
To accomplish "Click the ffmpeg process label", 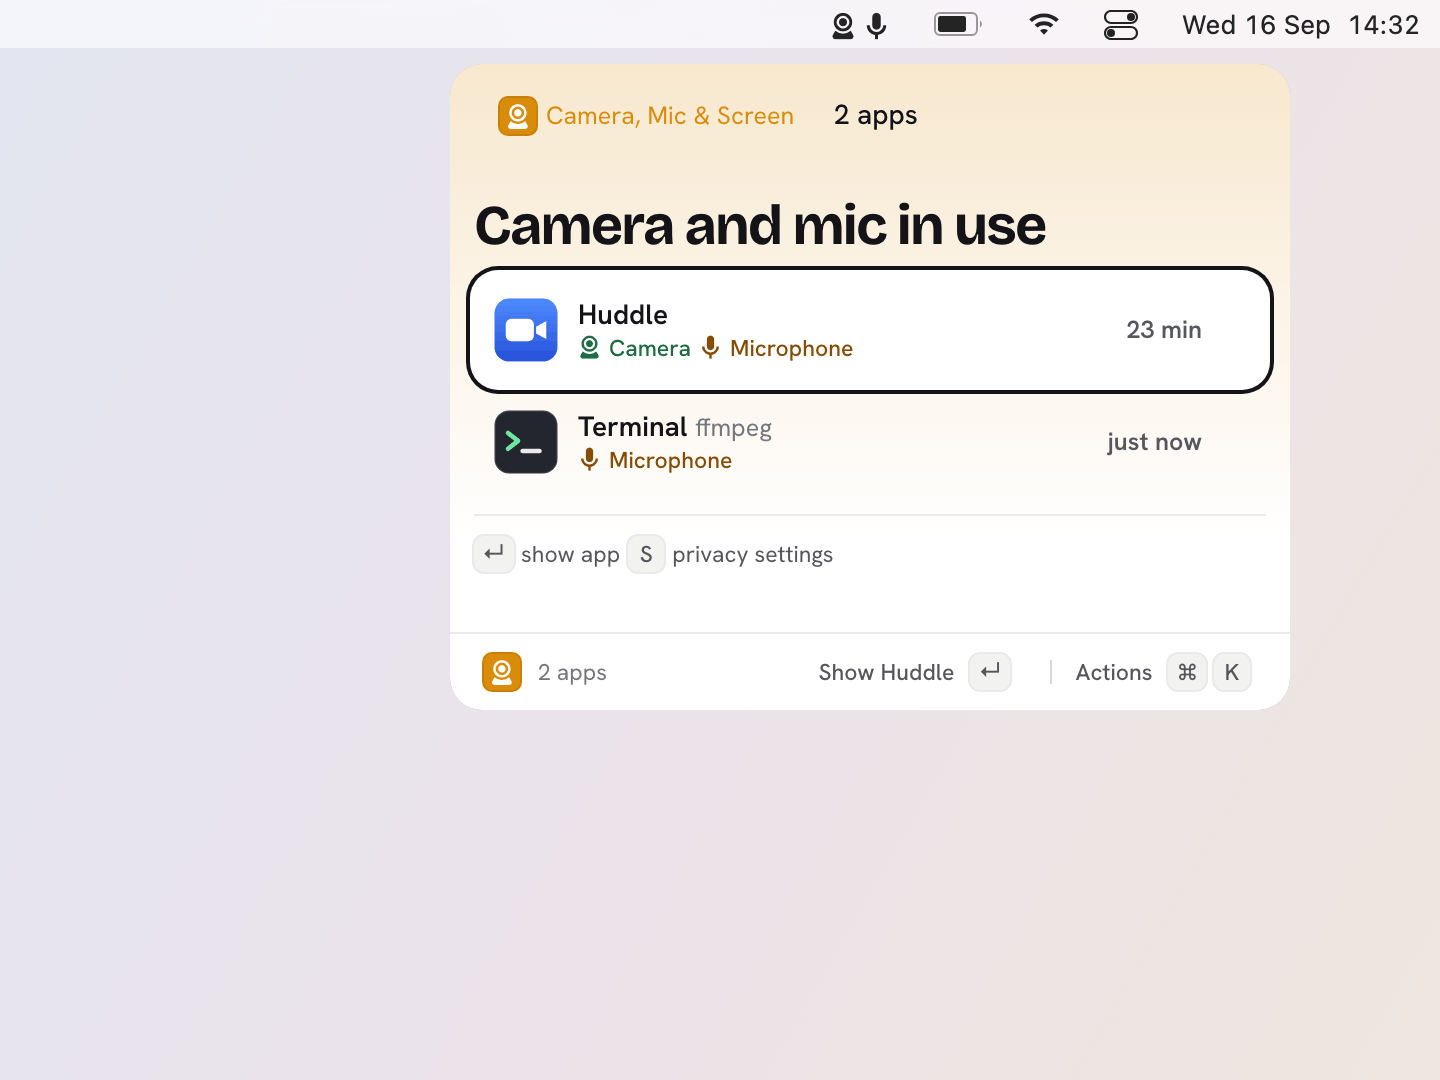I will point(734,428).
